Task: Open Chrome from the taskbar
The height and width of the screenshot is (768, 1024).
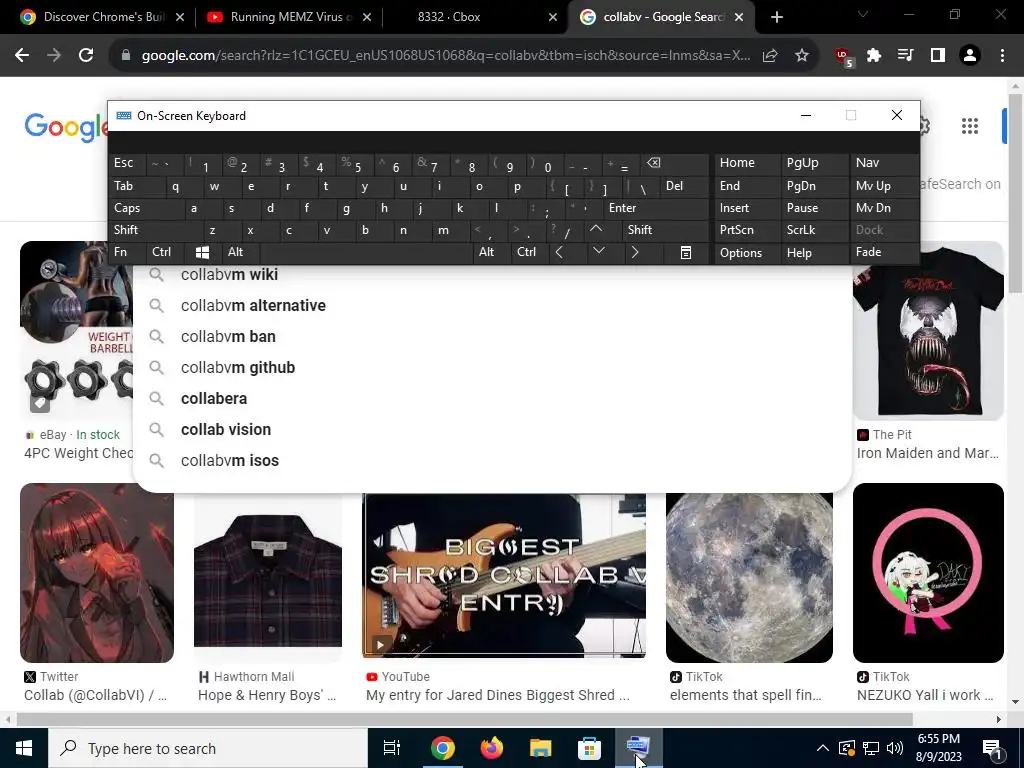Action: [x=442, y=748]
